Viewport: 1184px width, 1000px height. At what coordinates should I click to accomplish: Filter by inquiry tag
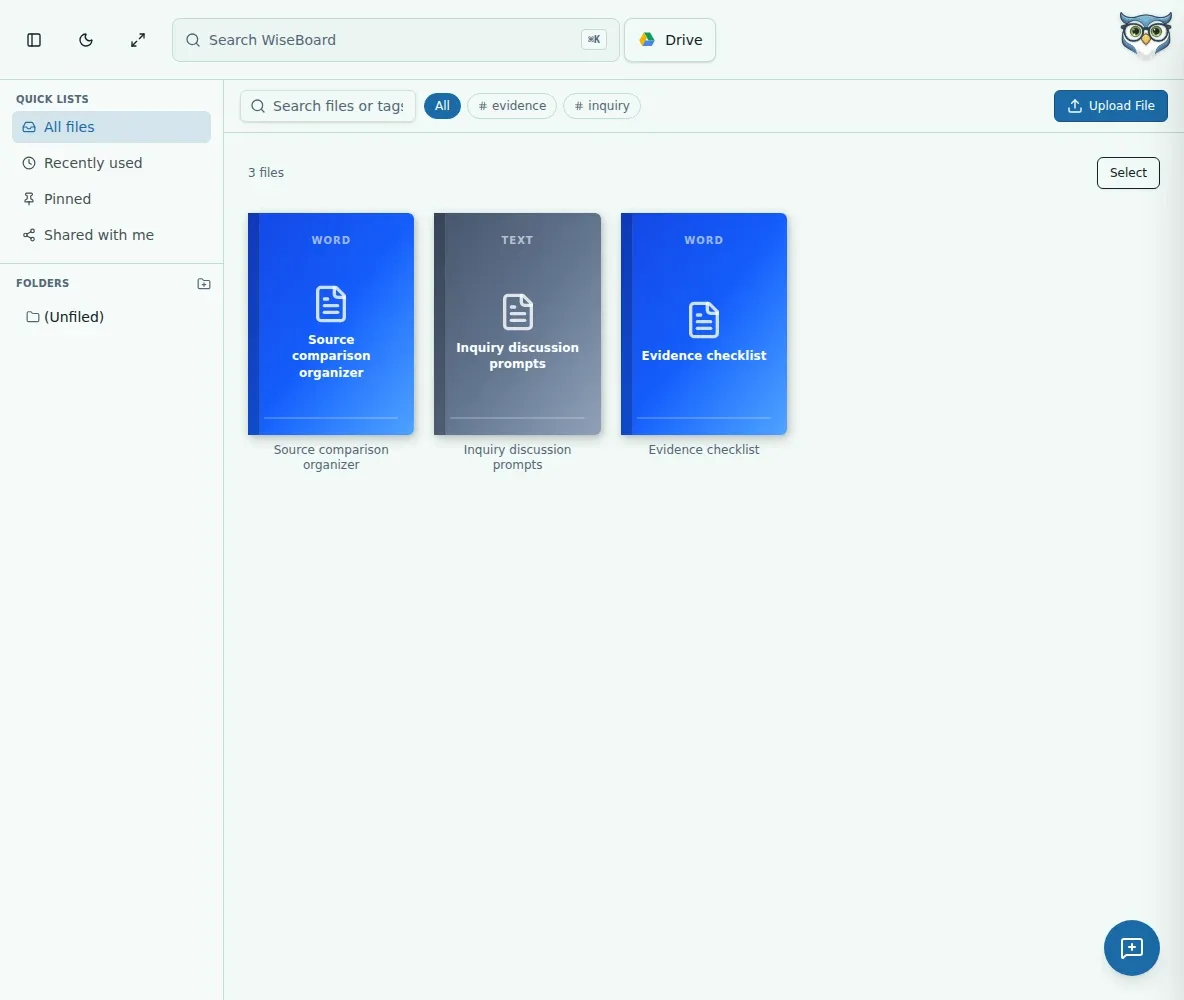602,106
